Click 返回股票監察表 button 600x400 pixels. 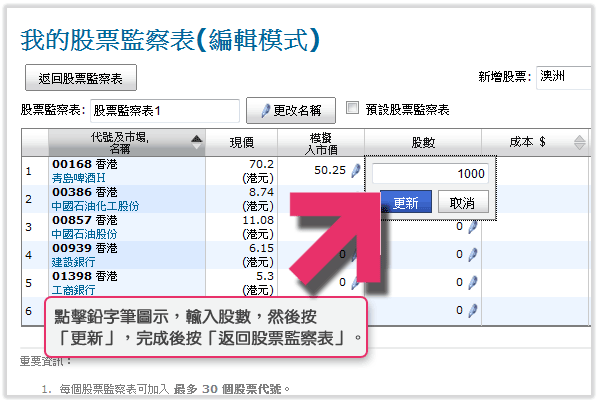81,78
